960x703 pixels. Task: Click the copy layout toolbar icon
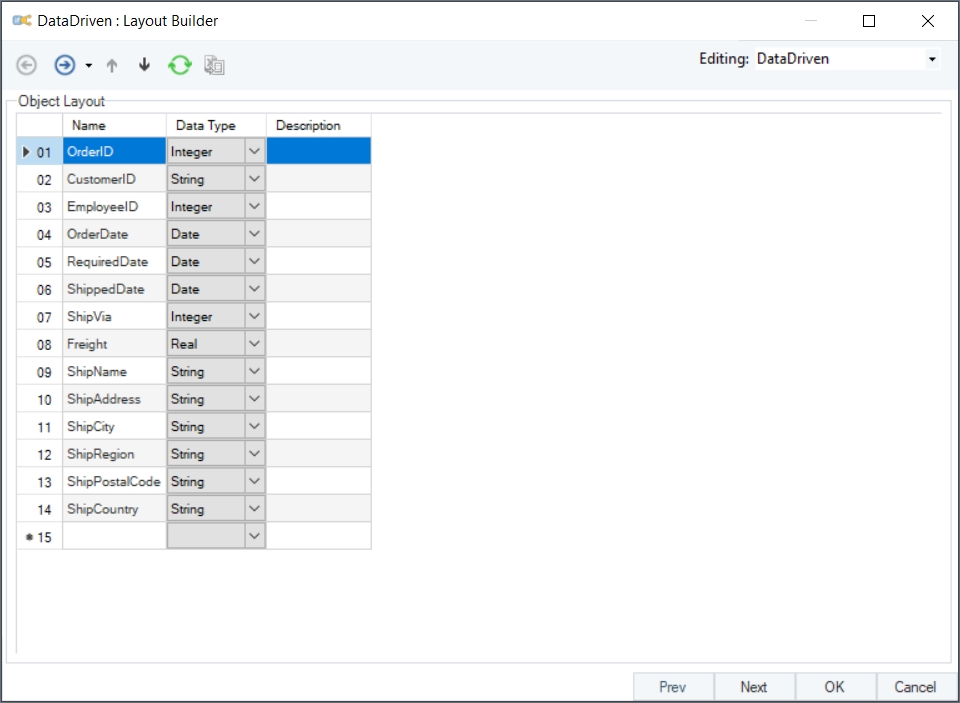tap(214, 65)
